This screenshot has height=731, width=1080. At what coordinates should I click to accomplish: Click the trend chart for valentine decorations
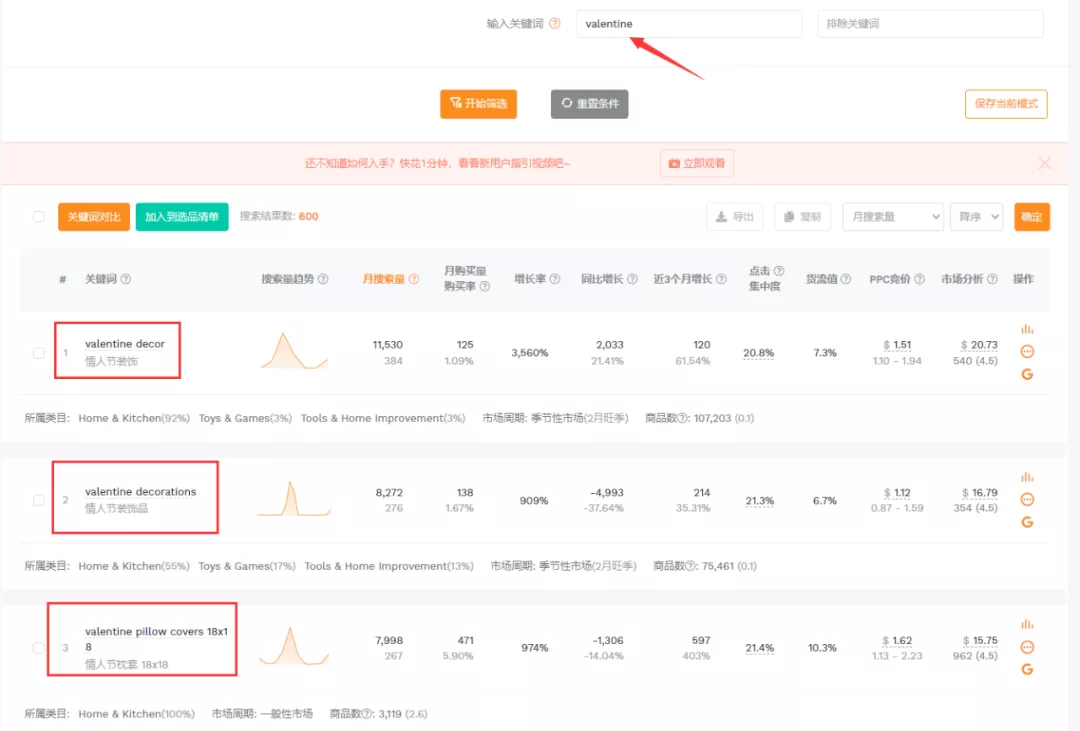click(294, 499)
